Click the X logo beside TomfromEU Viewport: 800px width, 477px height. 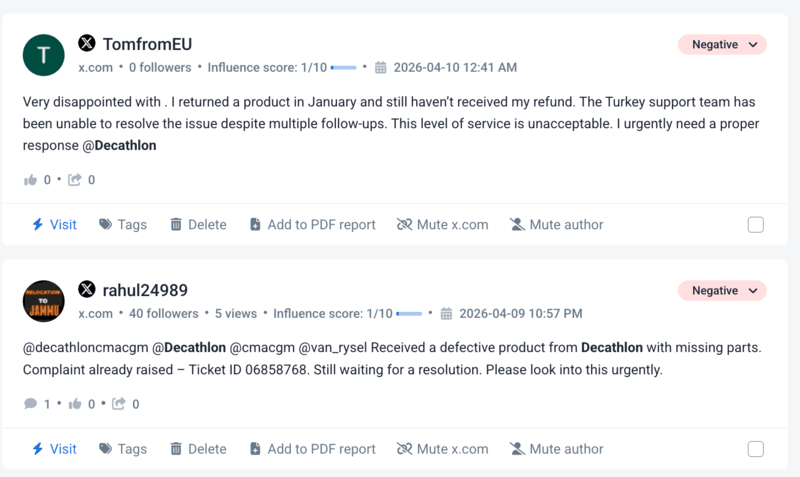87,43
